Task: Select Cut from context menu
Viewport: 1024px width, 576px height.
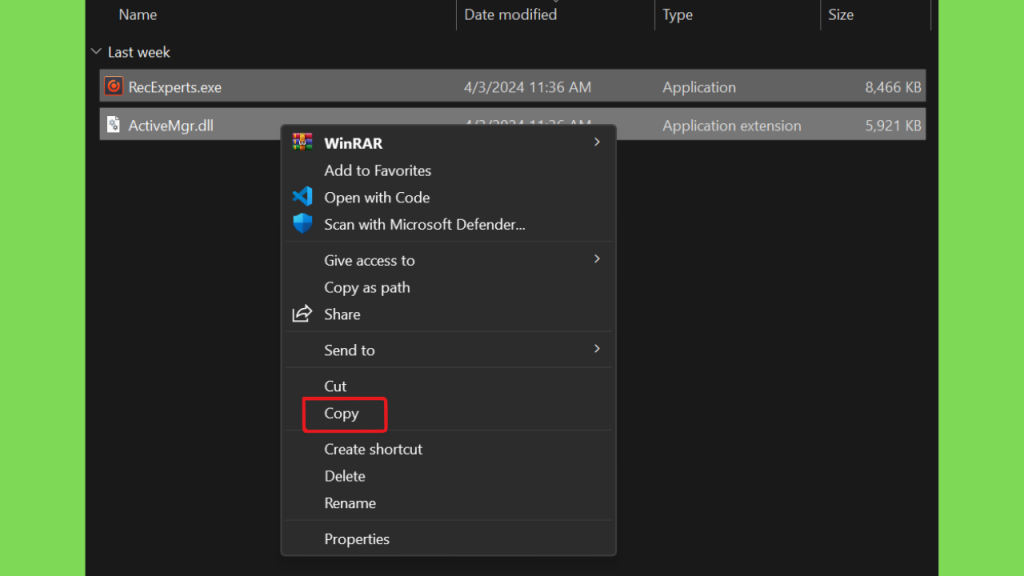Action: point(448,386)
